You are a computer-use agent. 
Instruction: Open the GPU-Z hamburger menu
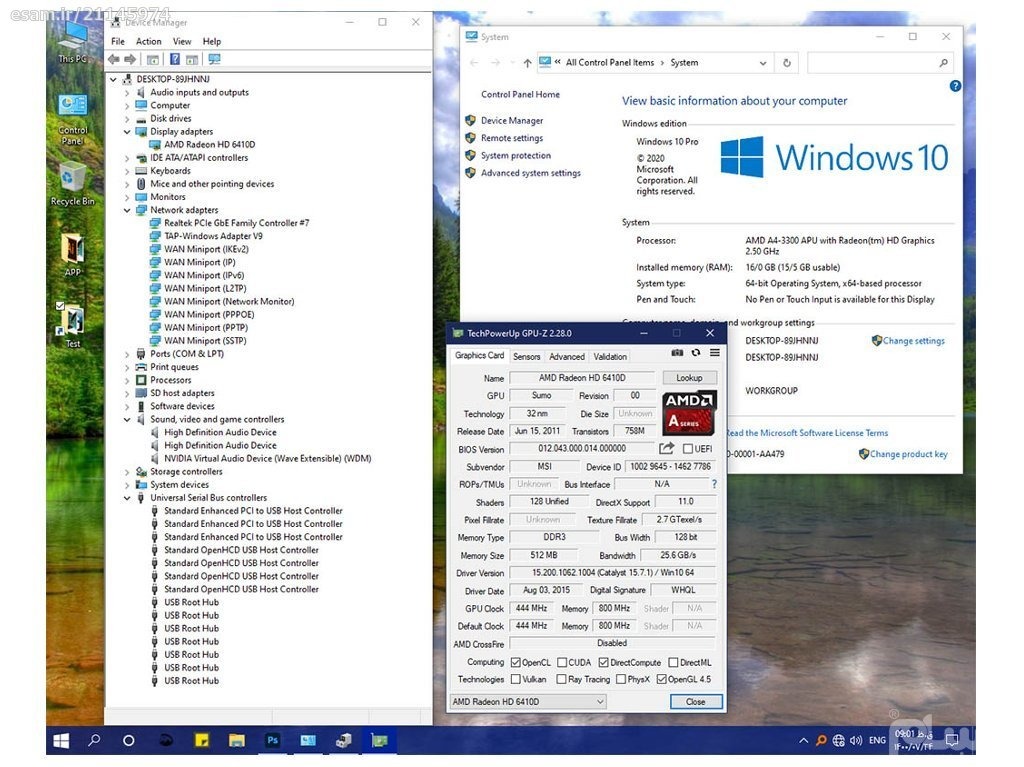(x=714, y=353)
